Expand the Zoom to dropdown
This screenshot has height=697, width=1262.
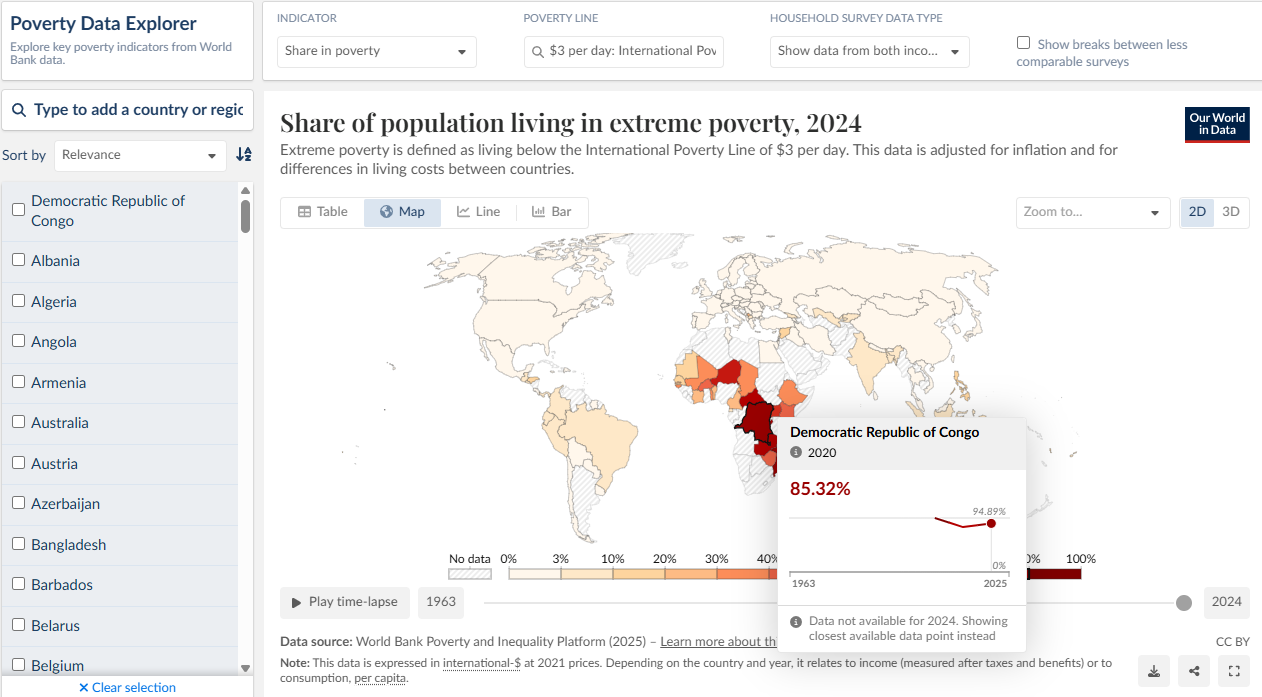coord(1093,212)
